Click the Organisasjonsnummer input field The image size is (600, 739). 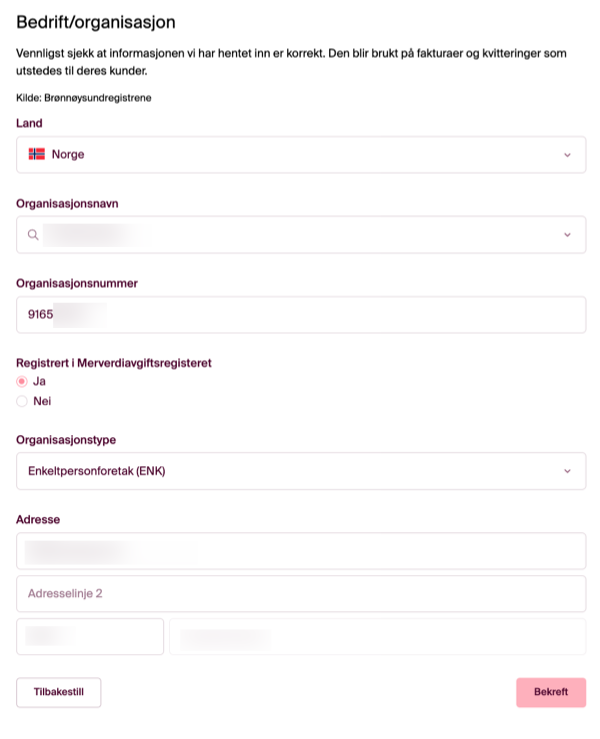(300, 315)
